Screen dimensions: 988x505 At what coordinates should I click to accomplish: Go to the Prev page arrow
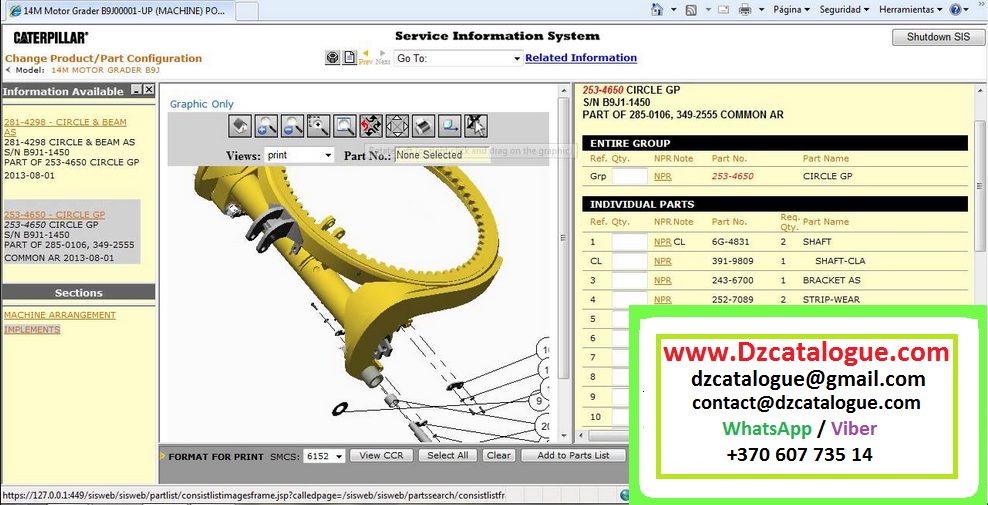(x=365, y=57)
